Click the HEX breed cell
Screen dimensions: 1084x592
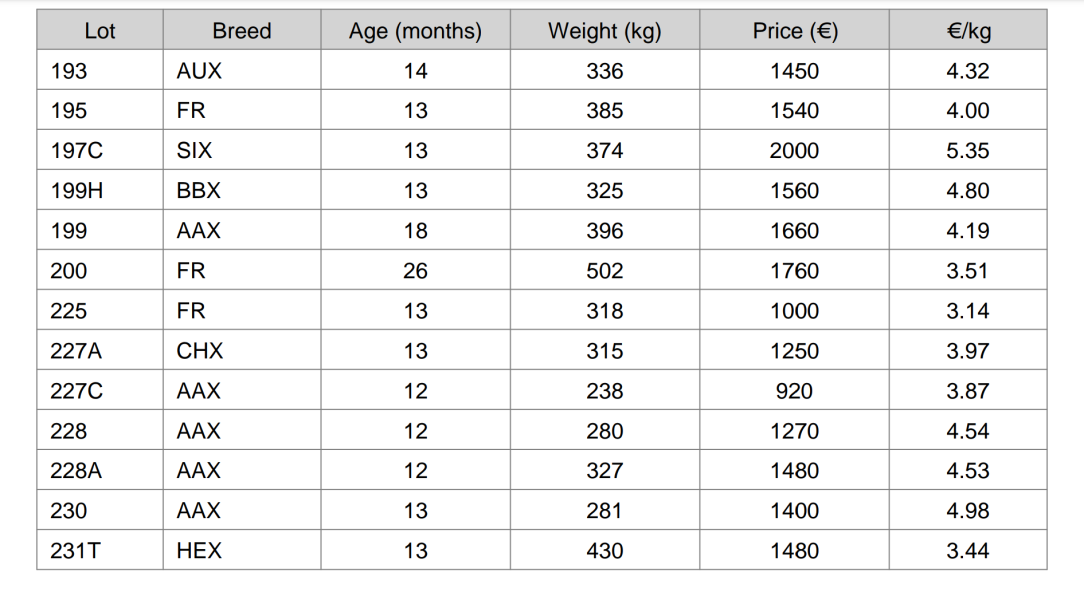(x=199, y=551)
